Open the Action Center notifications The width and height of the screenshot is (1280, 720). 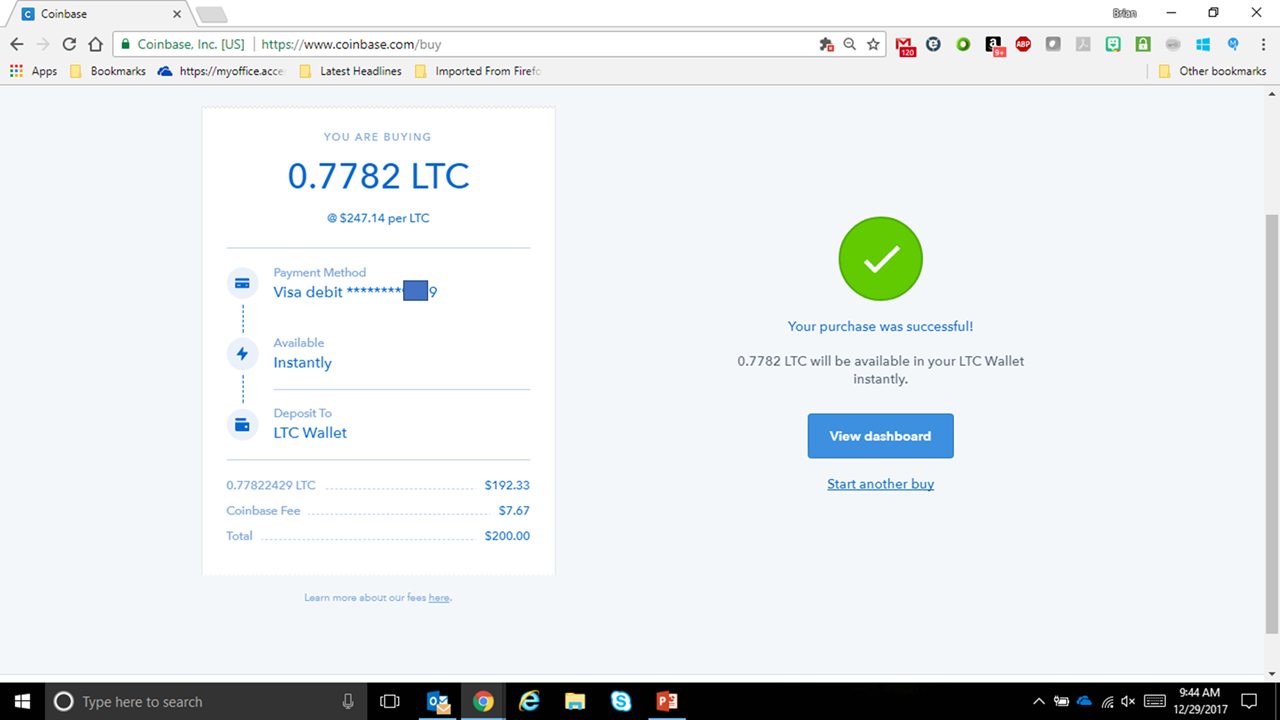click(1249, 701)
